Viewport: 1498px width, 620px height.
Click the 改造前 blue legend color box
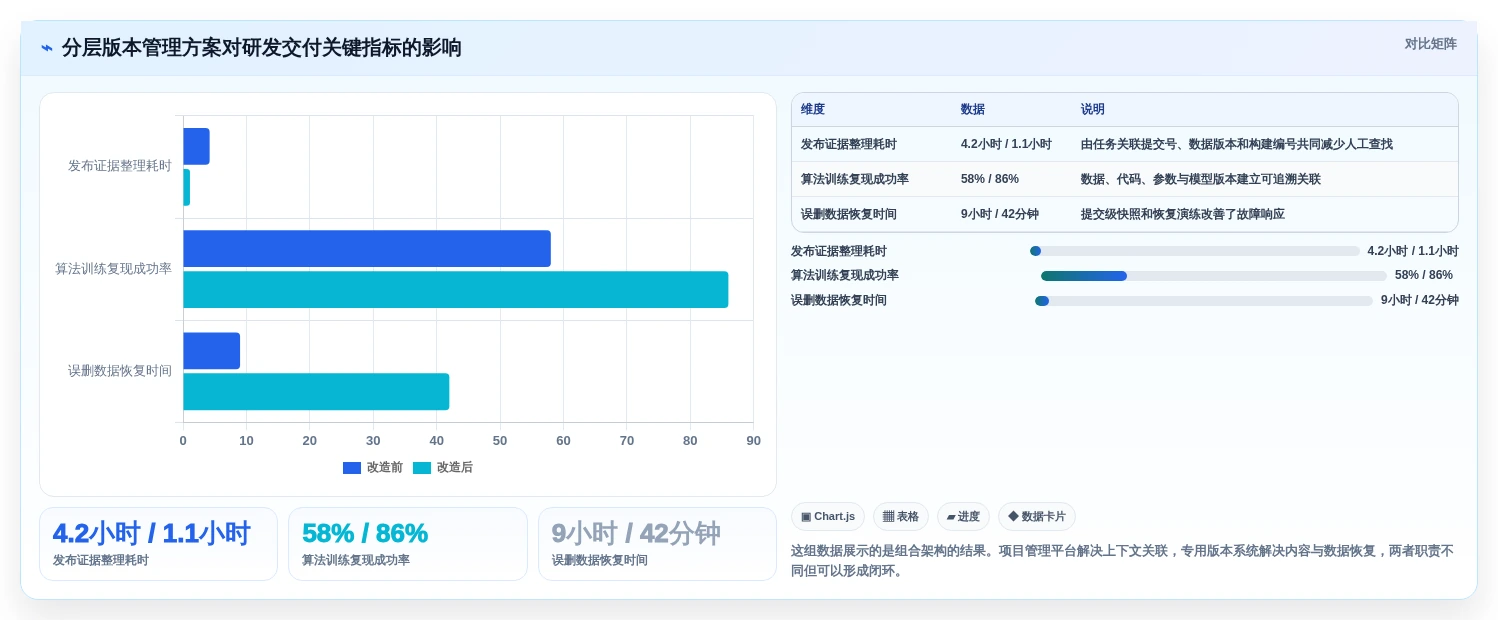coord(352,468)
